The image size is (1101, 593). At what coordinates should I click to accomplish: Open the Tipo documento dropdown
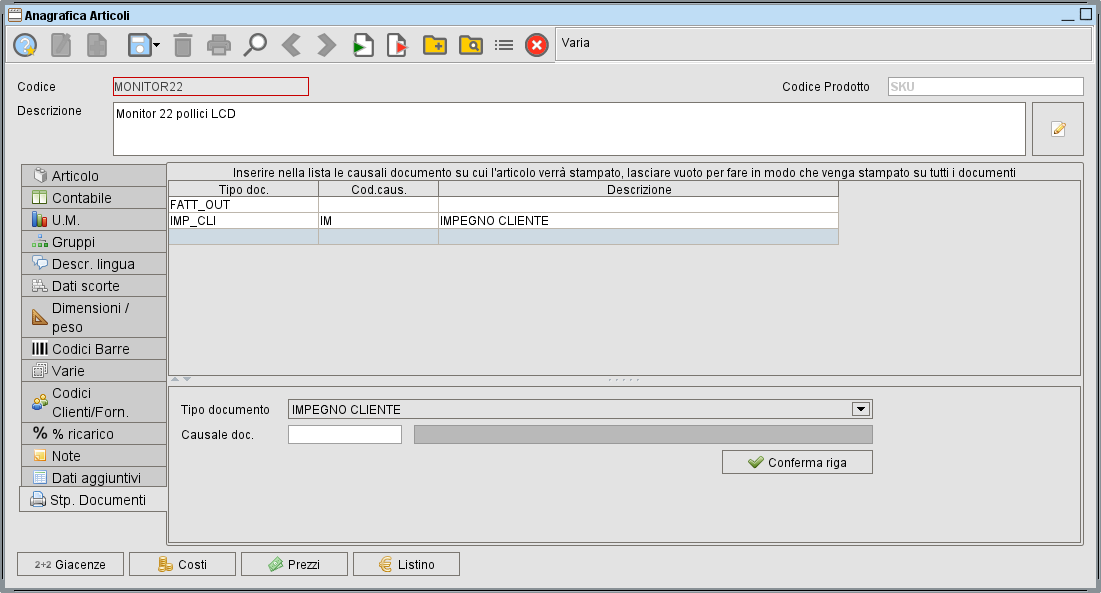click(x=860, y=409)
